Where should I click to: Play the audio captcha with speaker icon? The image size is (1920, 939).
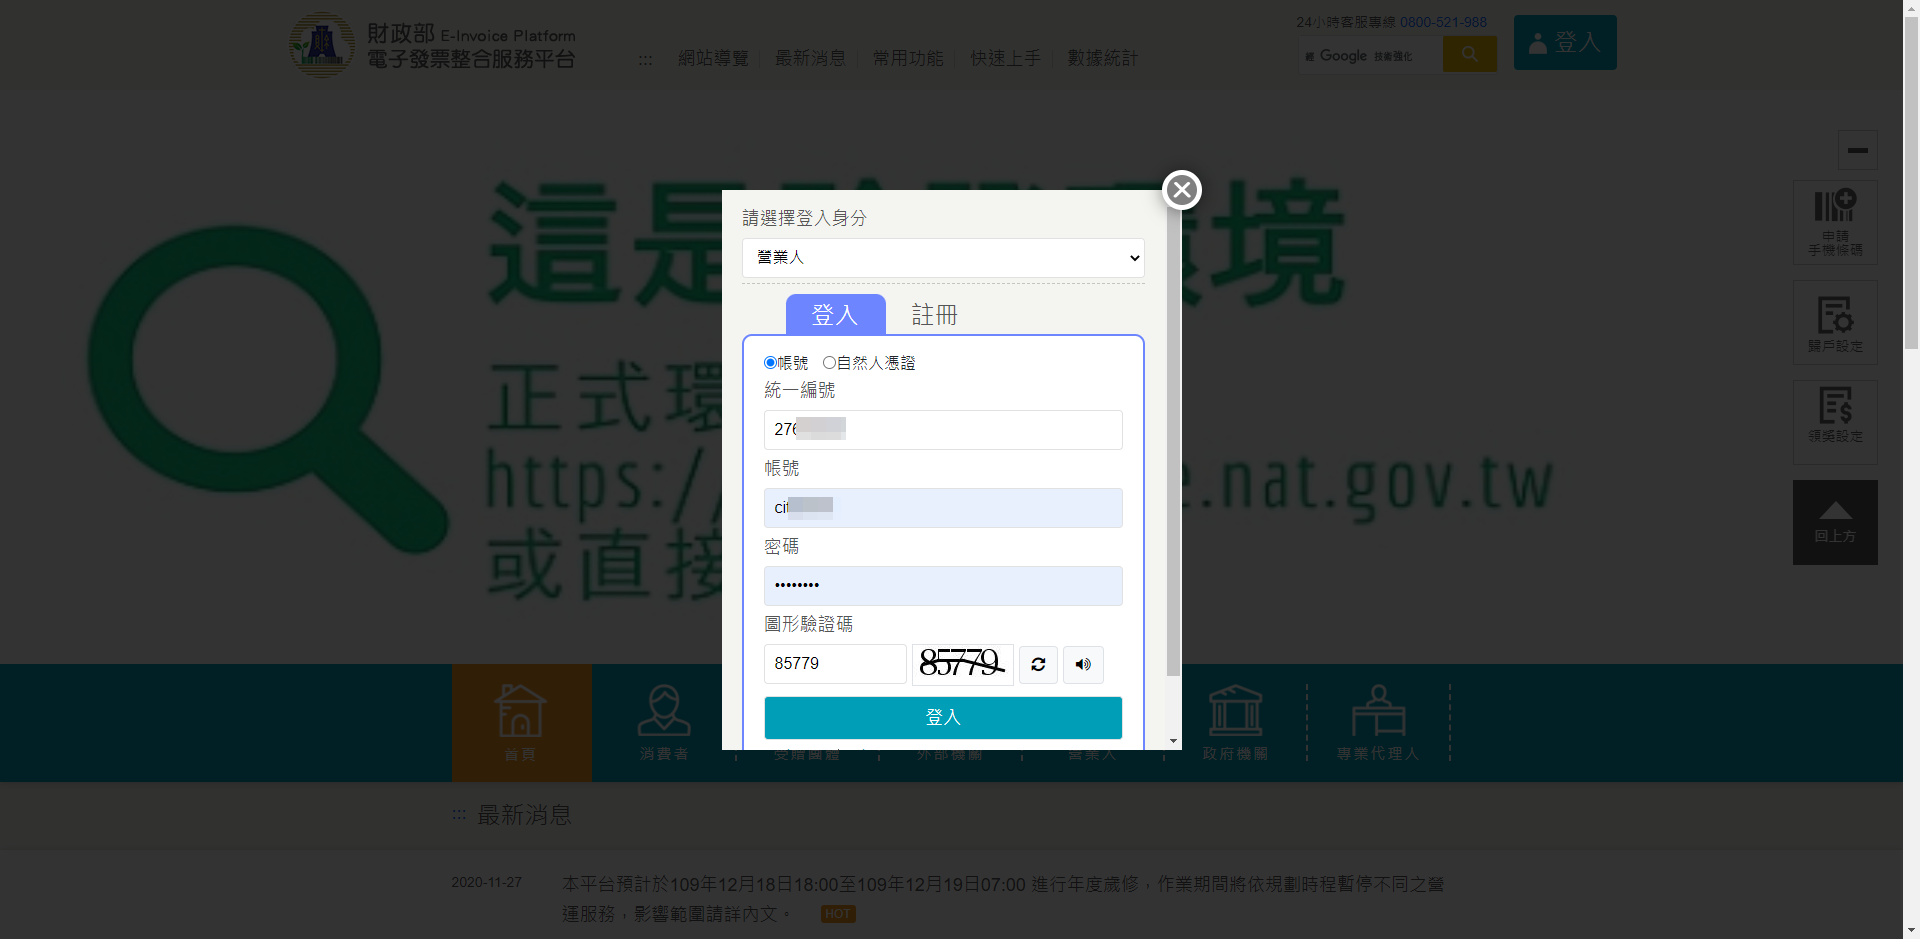click(x=1083, y=665)
